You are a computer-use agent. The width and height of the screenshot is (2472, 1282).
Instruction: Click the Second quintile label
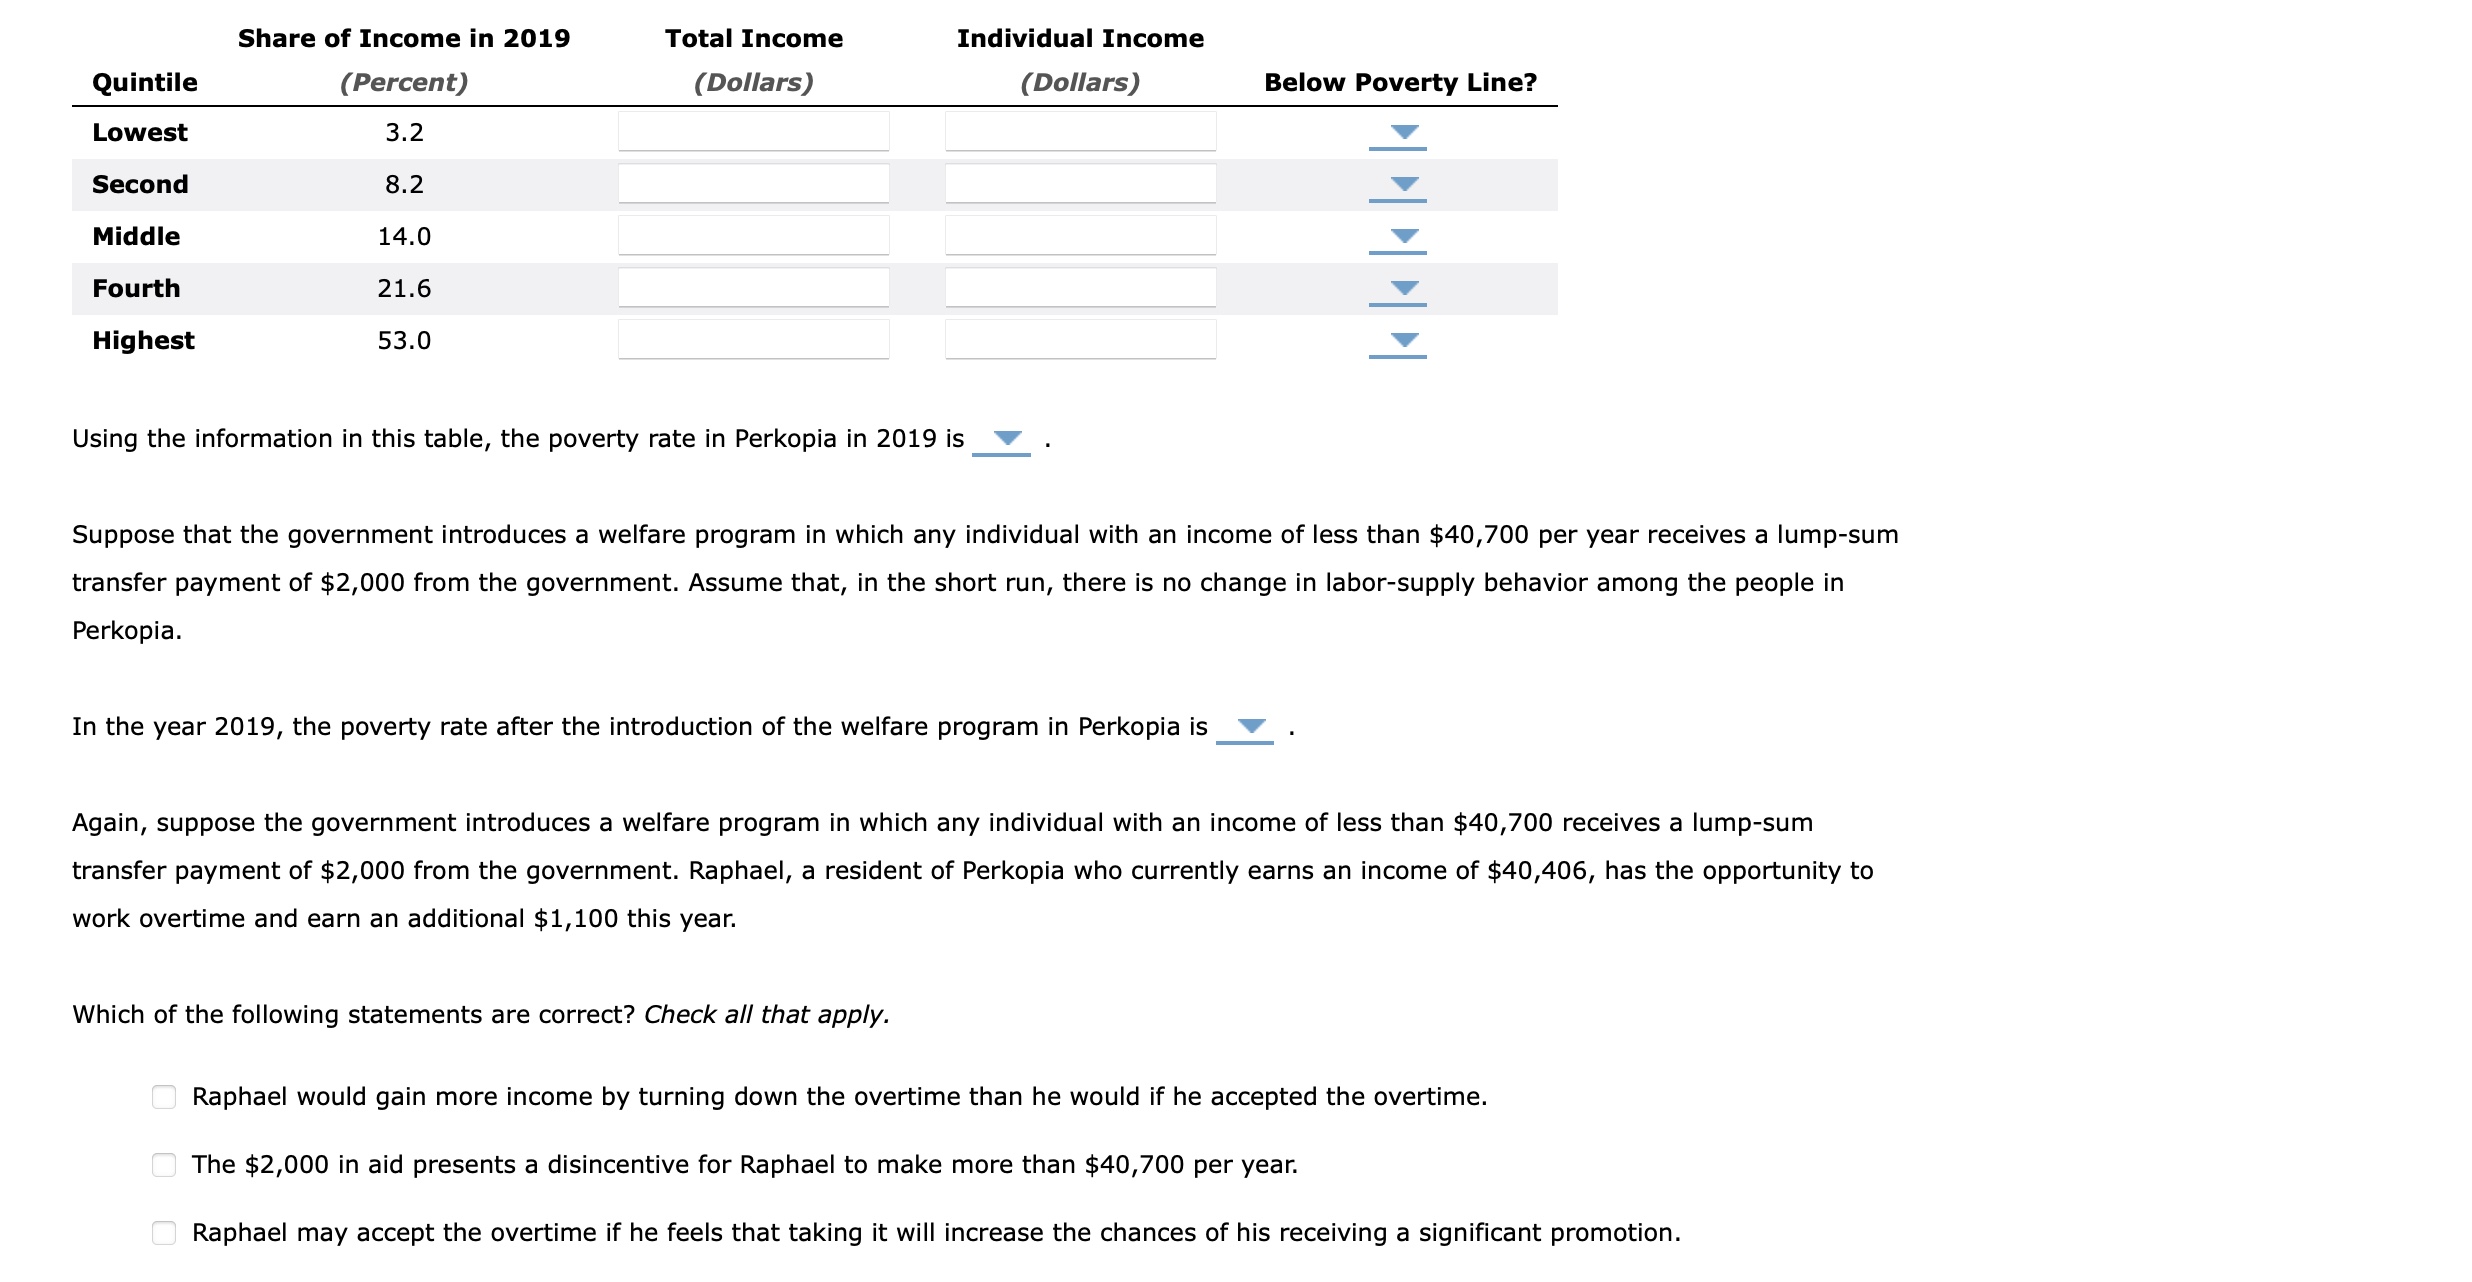(x=140, y=184)
